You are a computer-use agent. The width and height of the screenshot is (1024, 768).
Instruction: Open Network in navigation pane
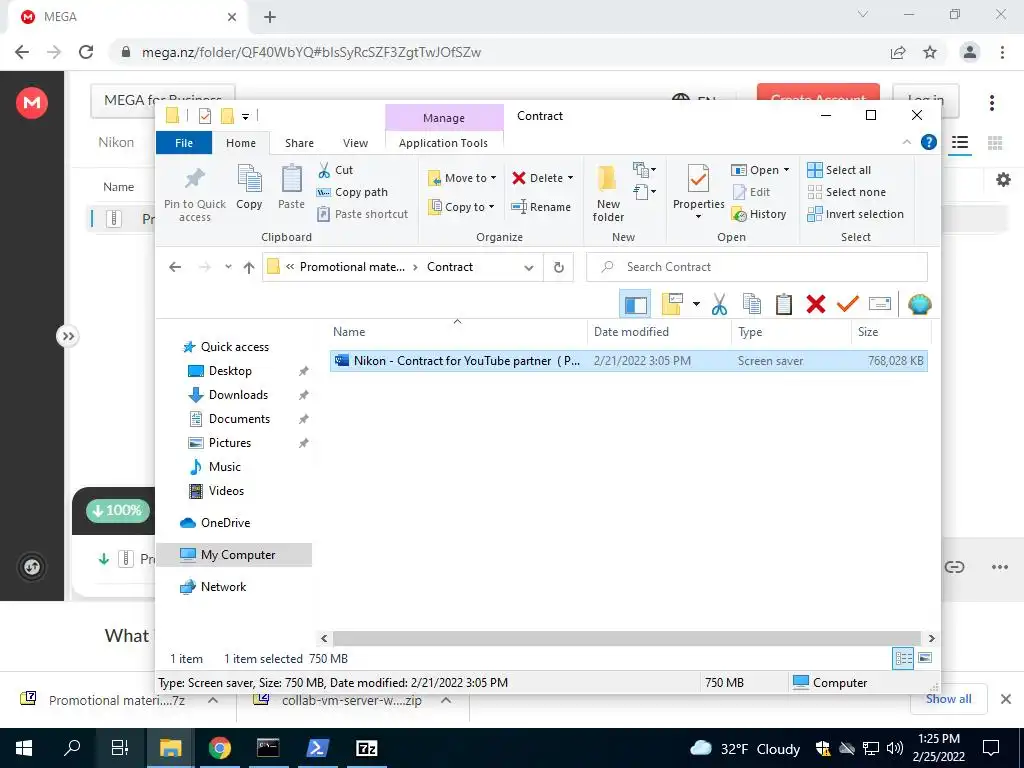tap(223, 587)
